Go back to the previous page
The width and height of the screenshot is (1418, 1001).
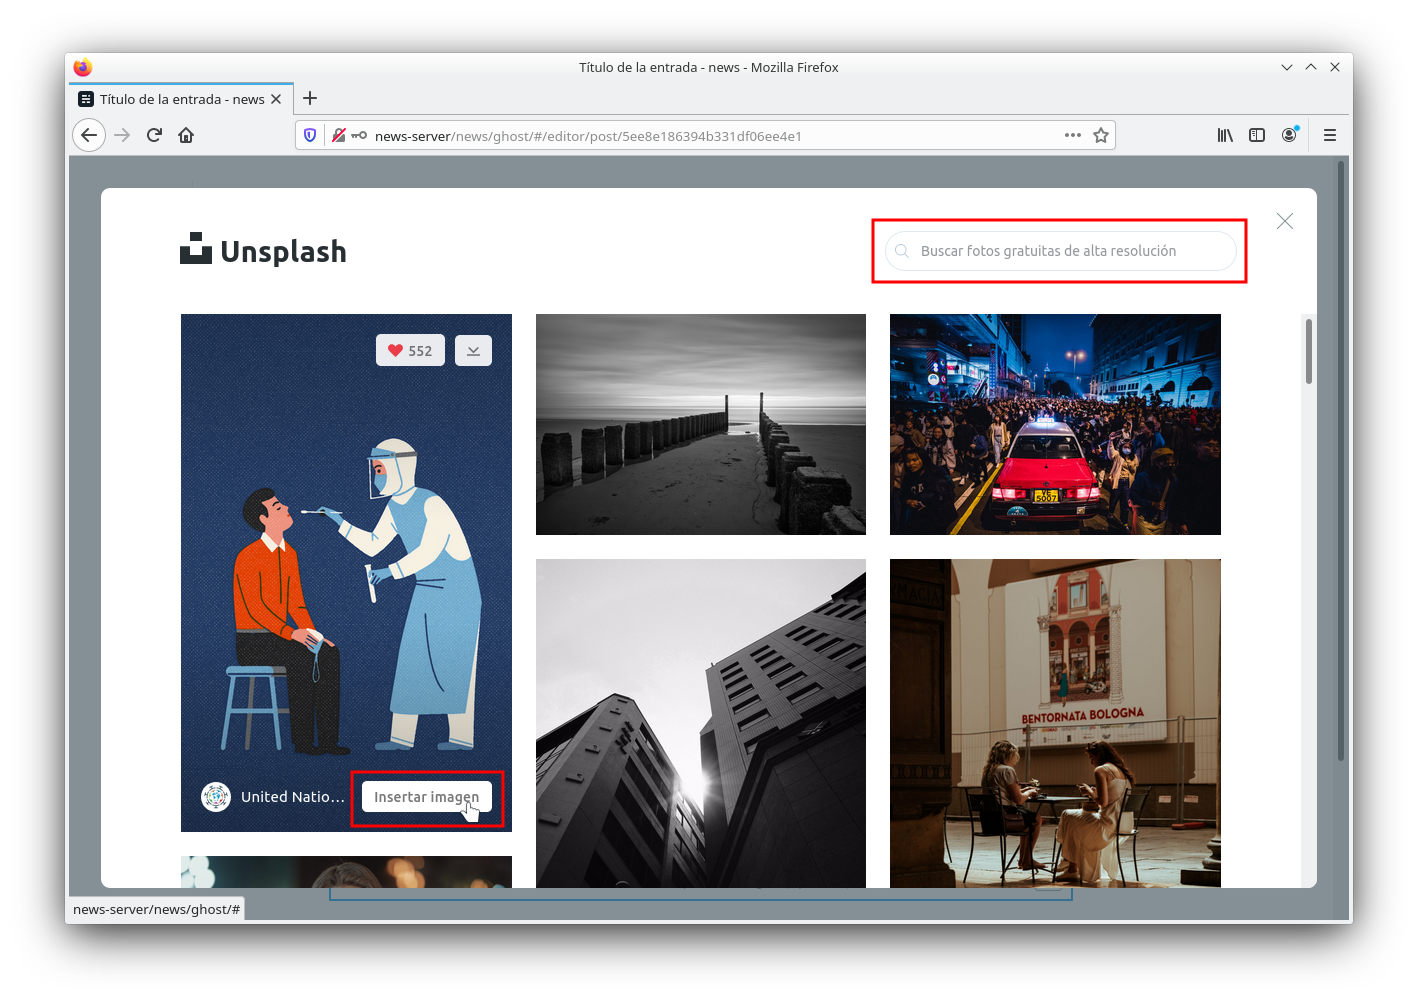[89, 135]
